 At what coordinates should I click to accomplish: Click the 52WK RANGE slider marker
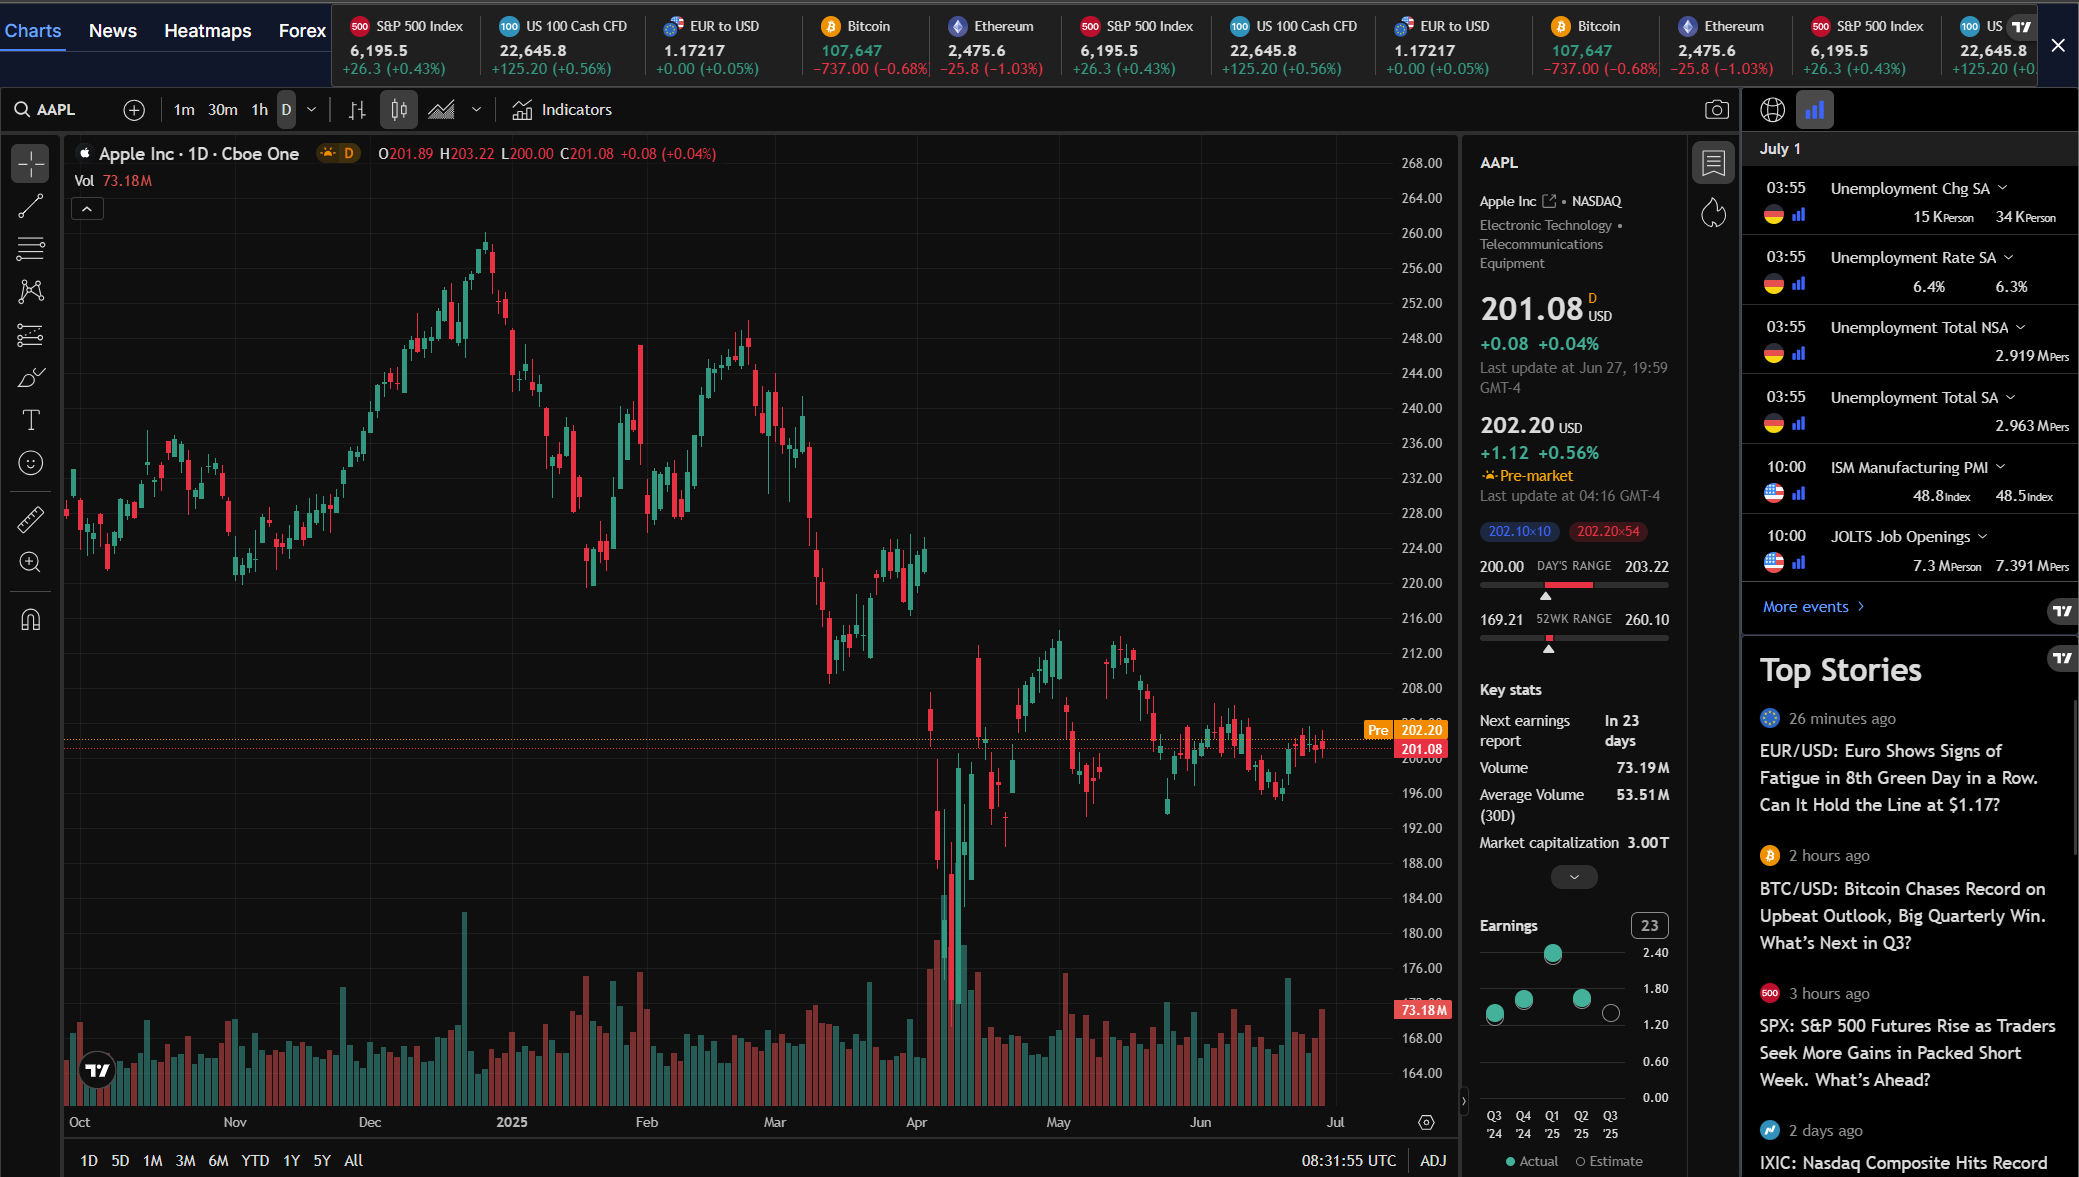[1548, 648]
